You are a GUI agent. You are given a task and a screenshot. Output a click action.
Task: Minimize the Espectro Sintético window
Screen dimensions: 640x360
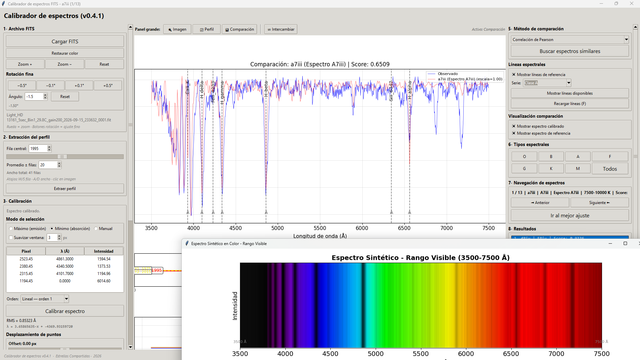pyautogui.click(x=610, y=243)
